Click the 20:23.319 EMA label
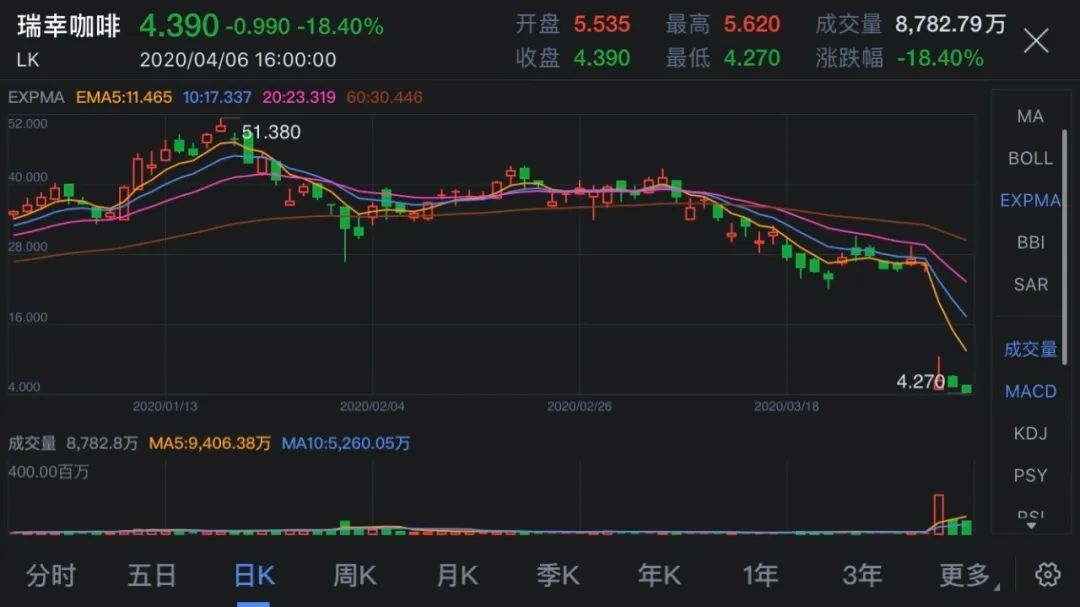 click(299, 97)
